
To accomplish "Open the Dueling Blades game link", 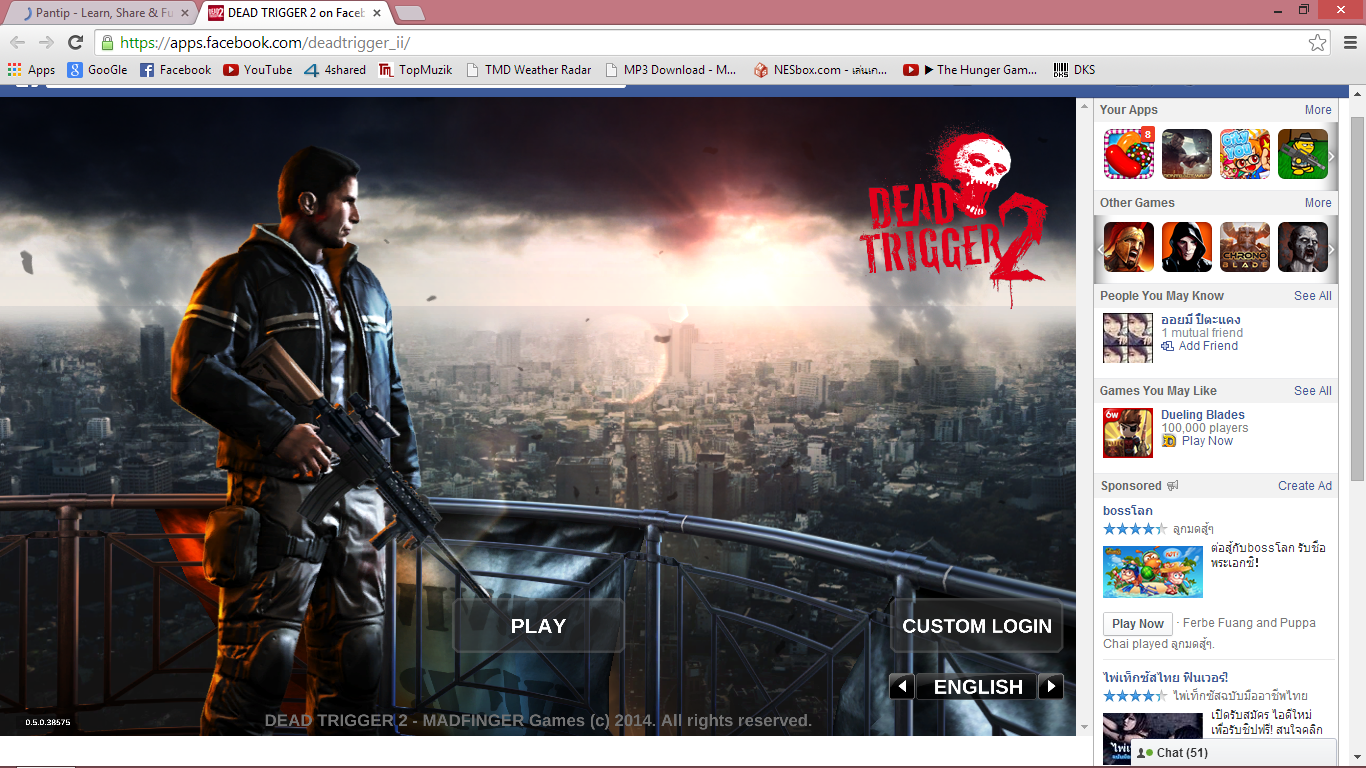I will (x=1203, y=415).
